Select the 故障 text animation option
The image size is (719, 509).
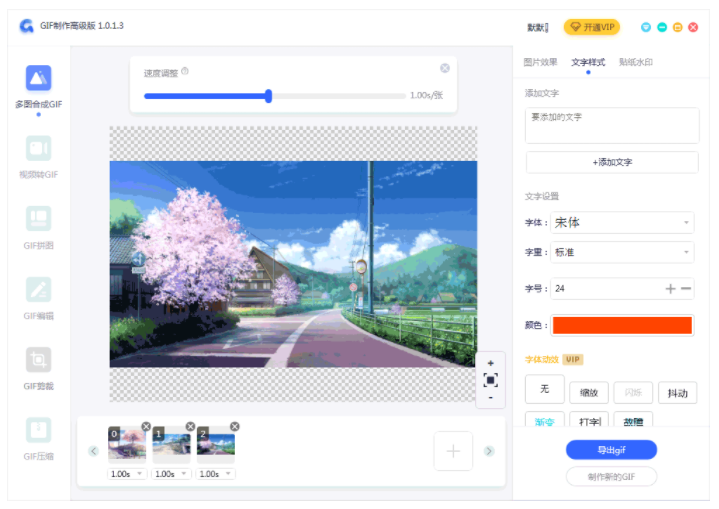pyautogui.click(x=633, y=420)
